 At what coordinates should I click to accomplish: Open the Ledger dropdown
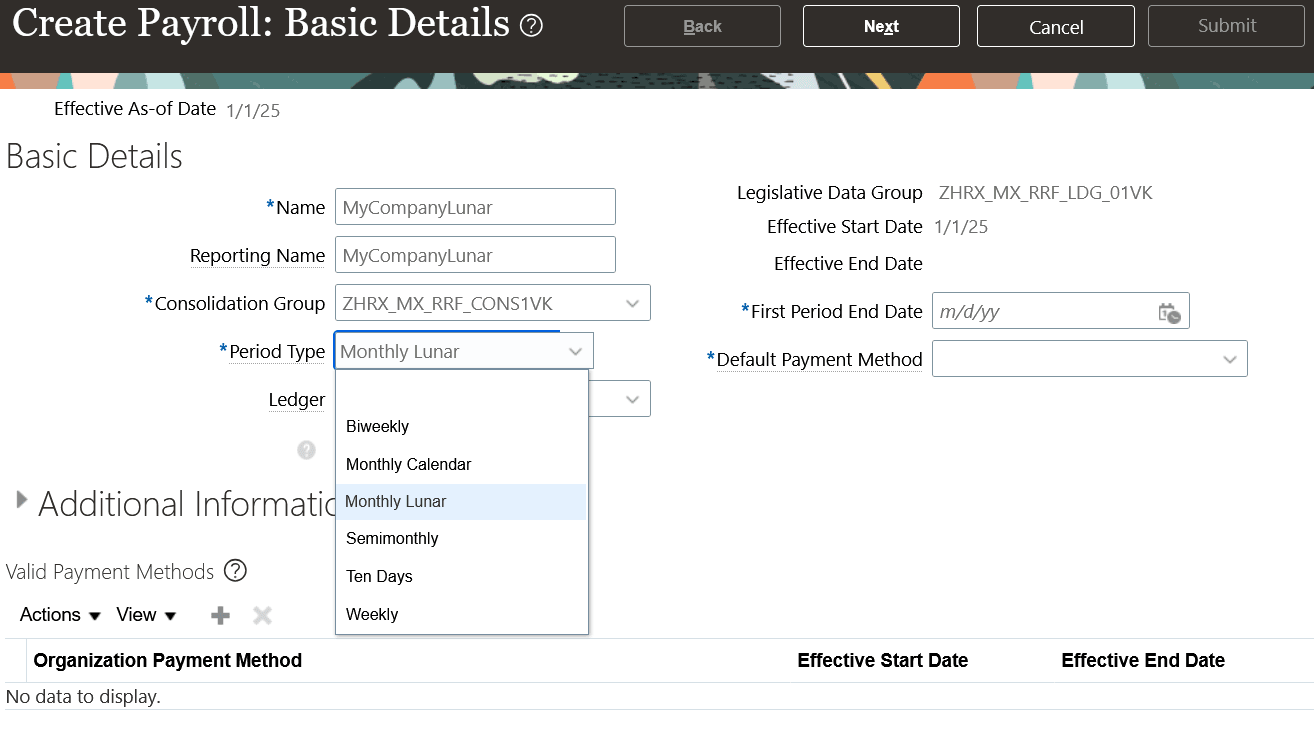coord(631,398)
